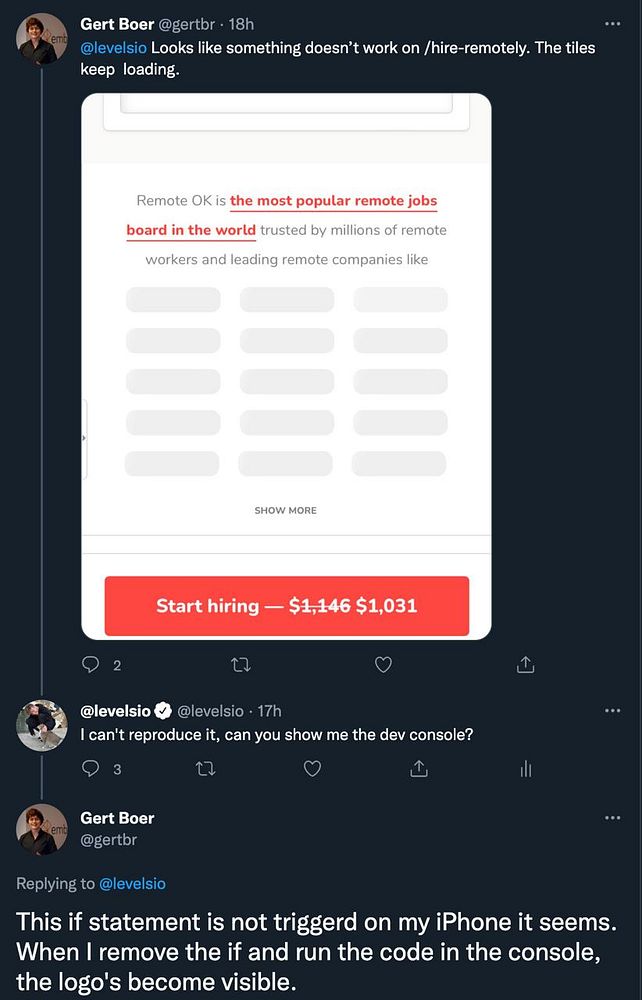Open more options on first tweet
642x1000 pixels.
612,24
